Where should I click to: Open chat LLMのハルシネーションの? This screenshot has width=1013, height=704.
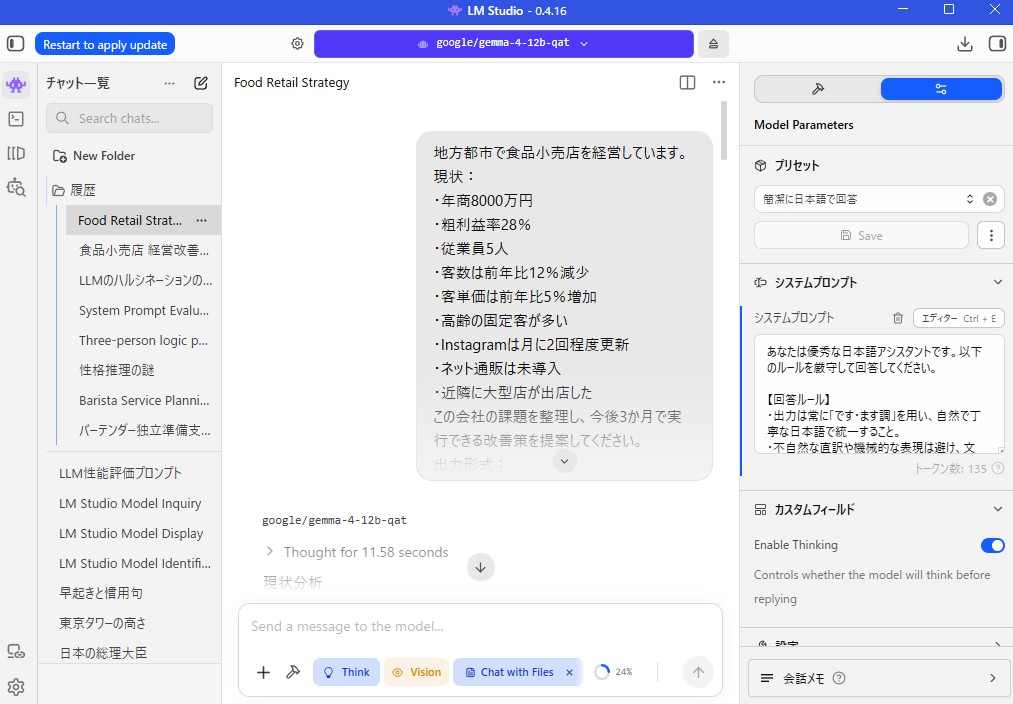[143, 280]
